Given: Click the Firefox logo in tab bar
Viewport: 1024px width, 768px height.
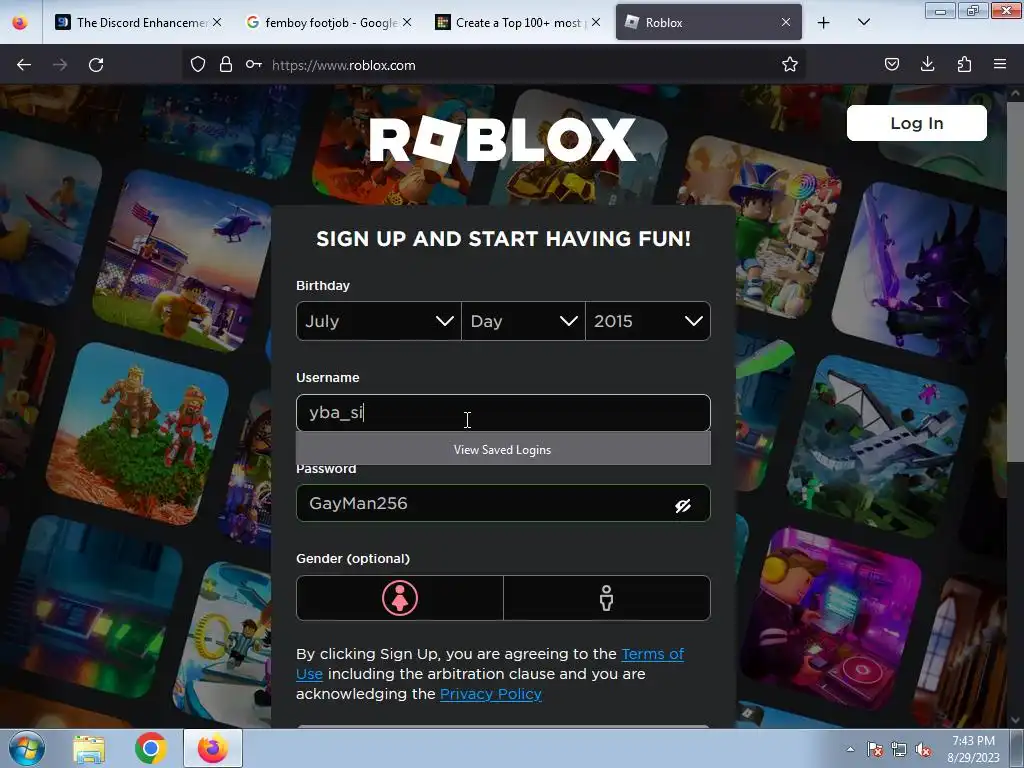Looking at the screenshot, I should 20,22.
